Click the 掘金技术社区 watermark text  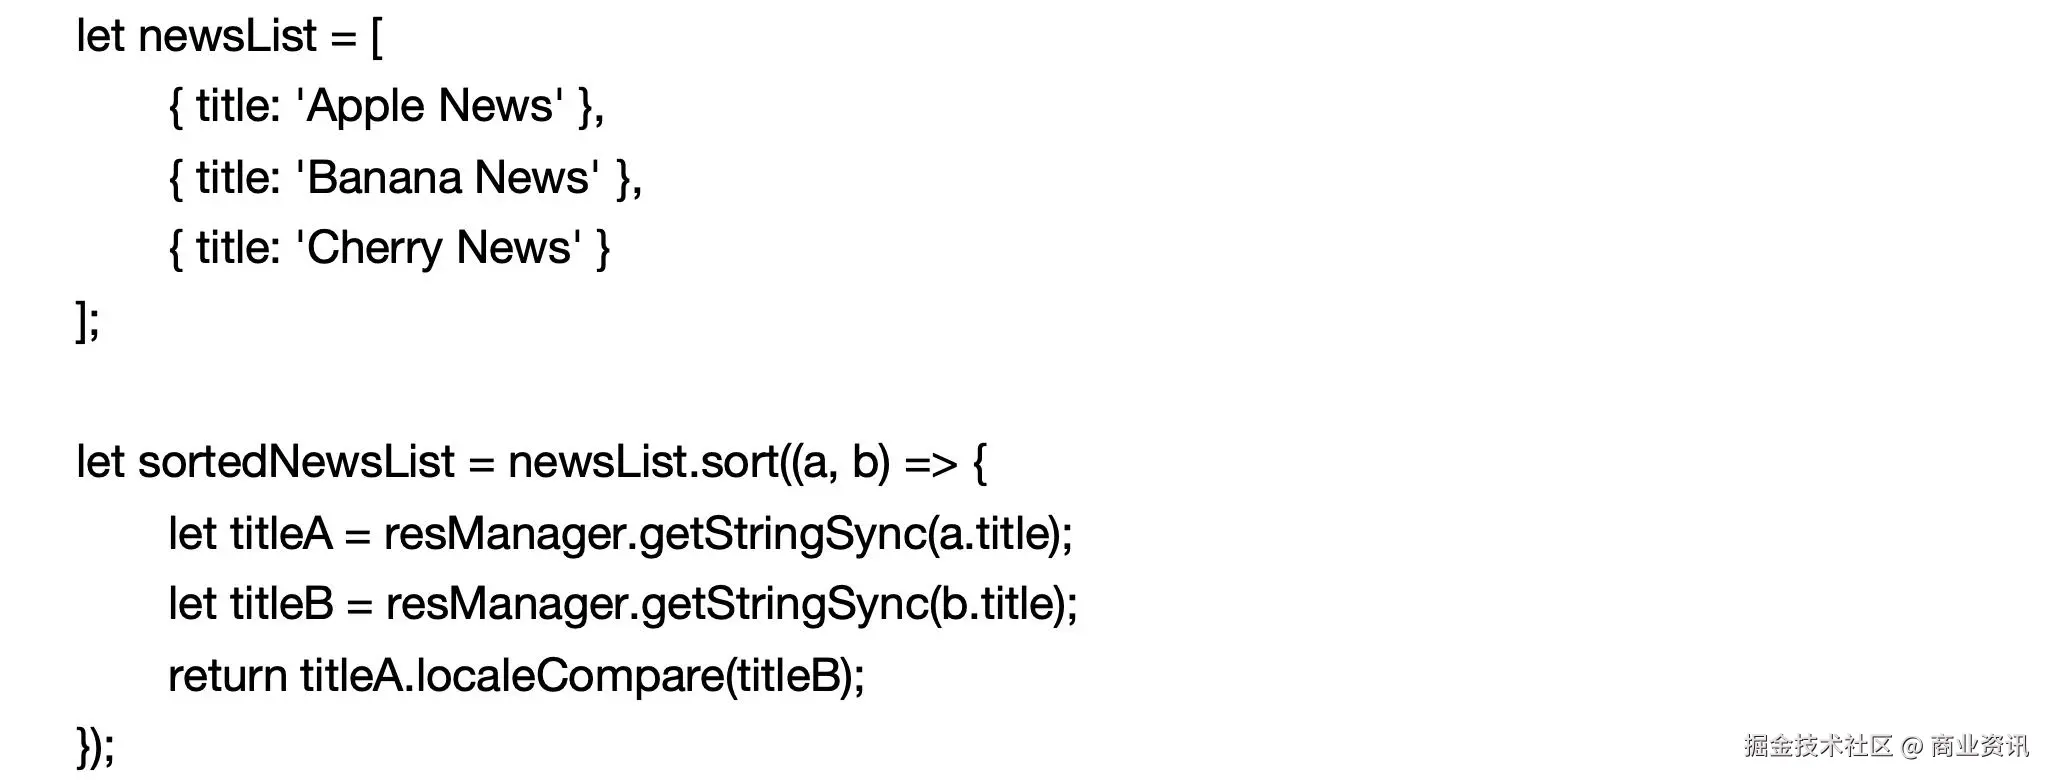pos(1818,746)
